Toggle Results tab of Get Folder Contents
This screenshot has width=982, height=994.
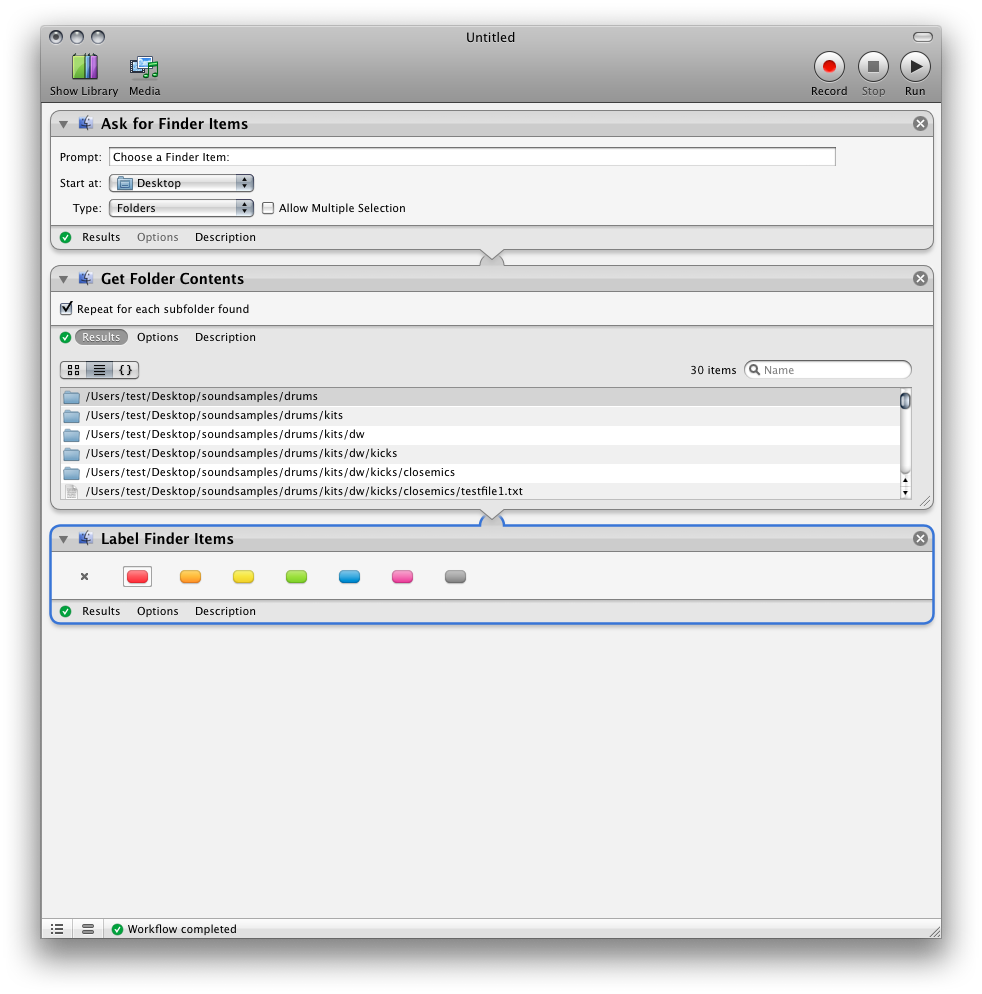[101, 337]
